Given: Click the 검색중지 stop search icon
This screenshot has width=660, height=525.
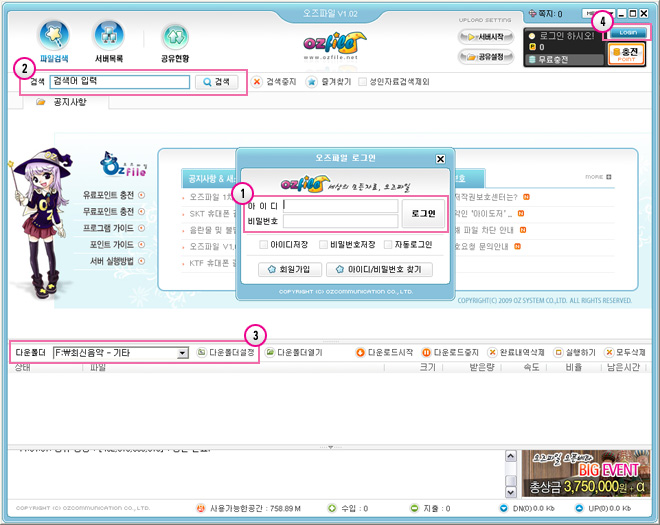Looking at the screenshot, I should (257, 82).
